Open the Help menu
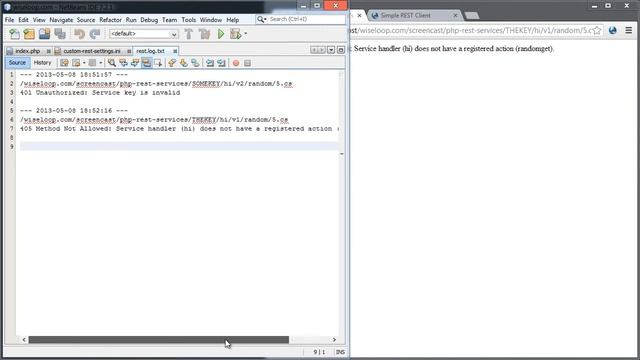 233,20
